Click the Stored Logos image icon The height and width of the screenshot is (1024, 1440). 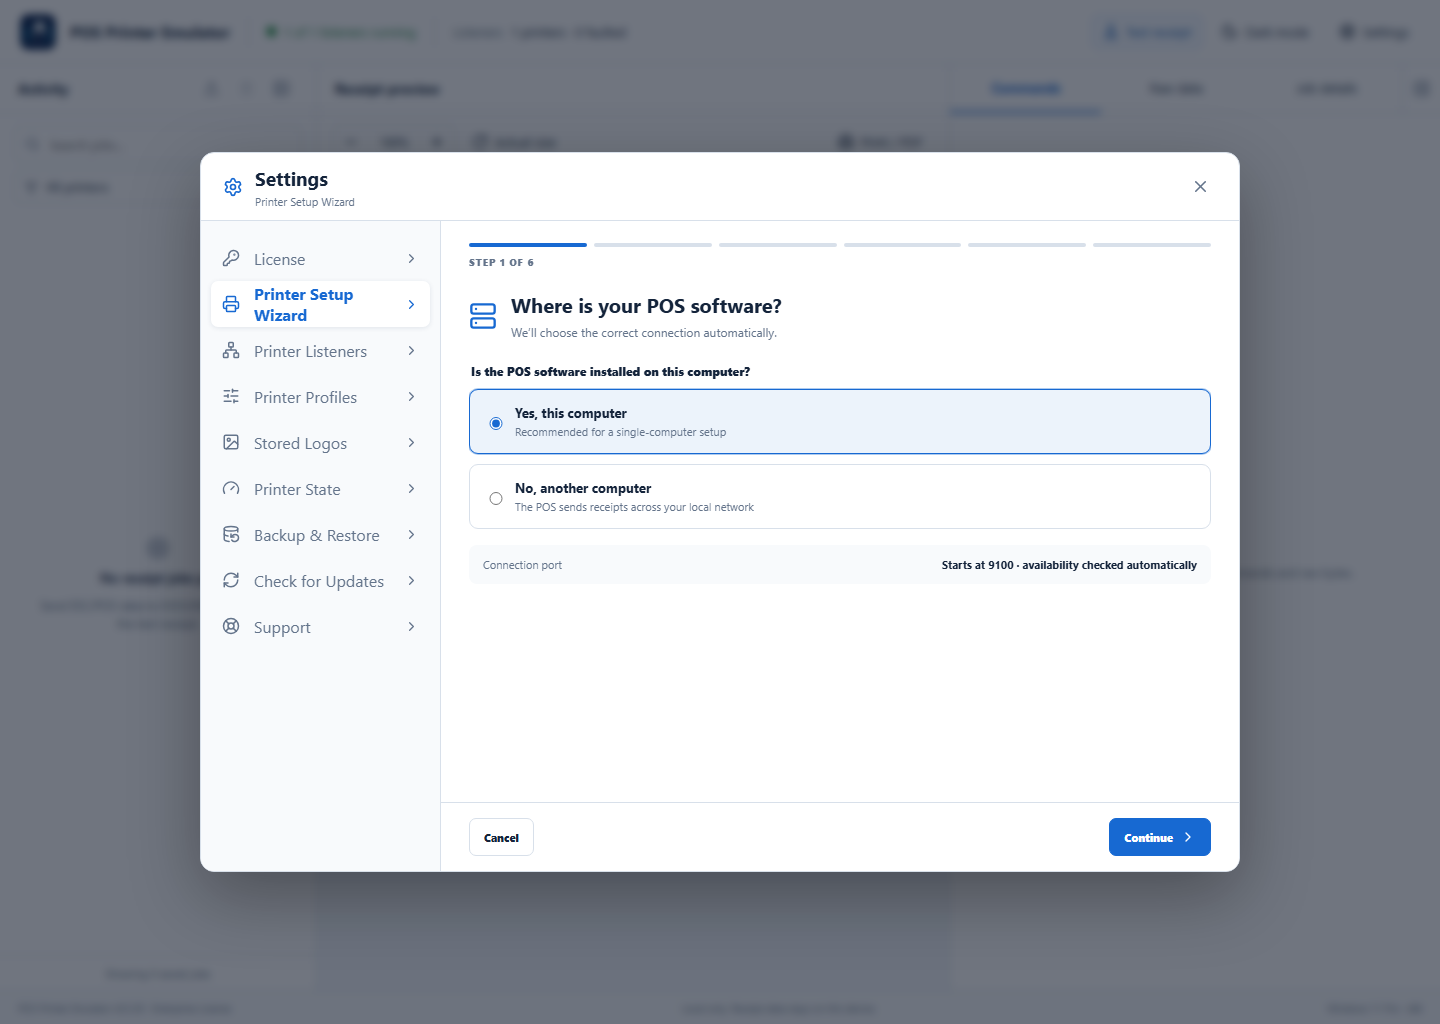click(x=231, y=442)
